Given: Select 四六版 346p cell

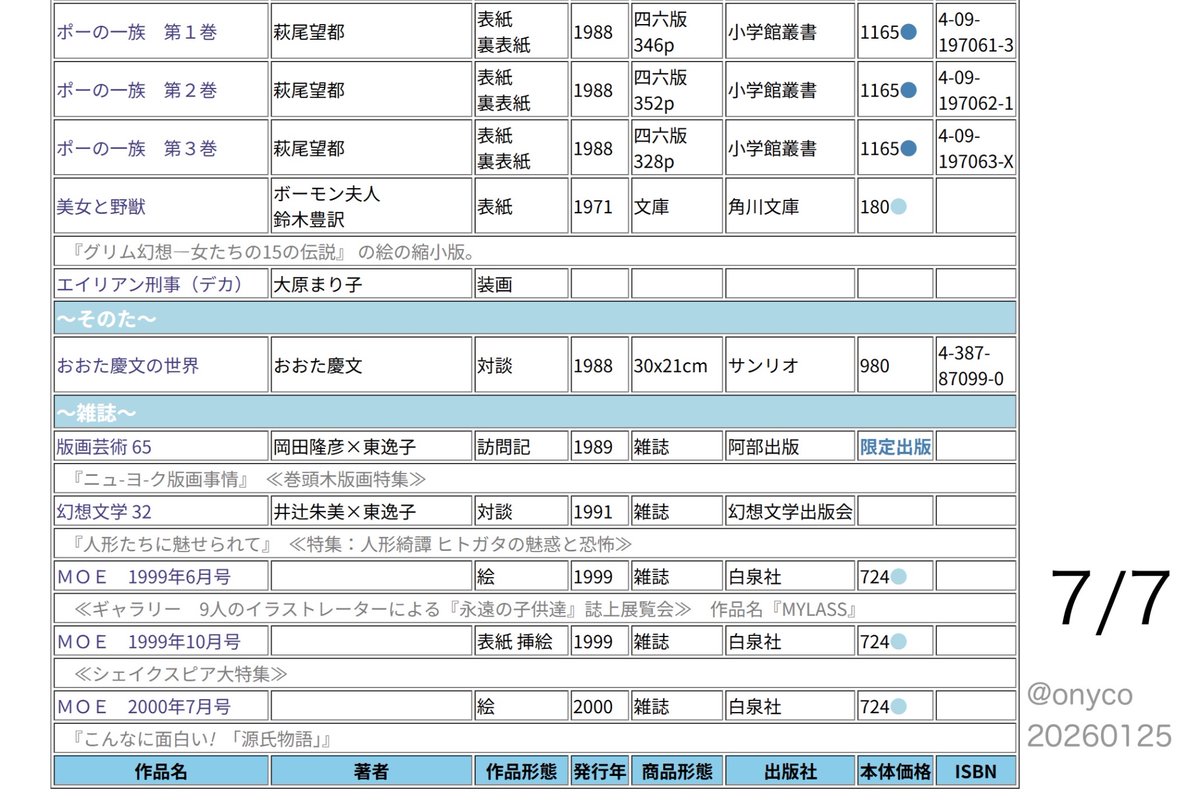Looking at the screenshot, I should (676, 32).
